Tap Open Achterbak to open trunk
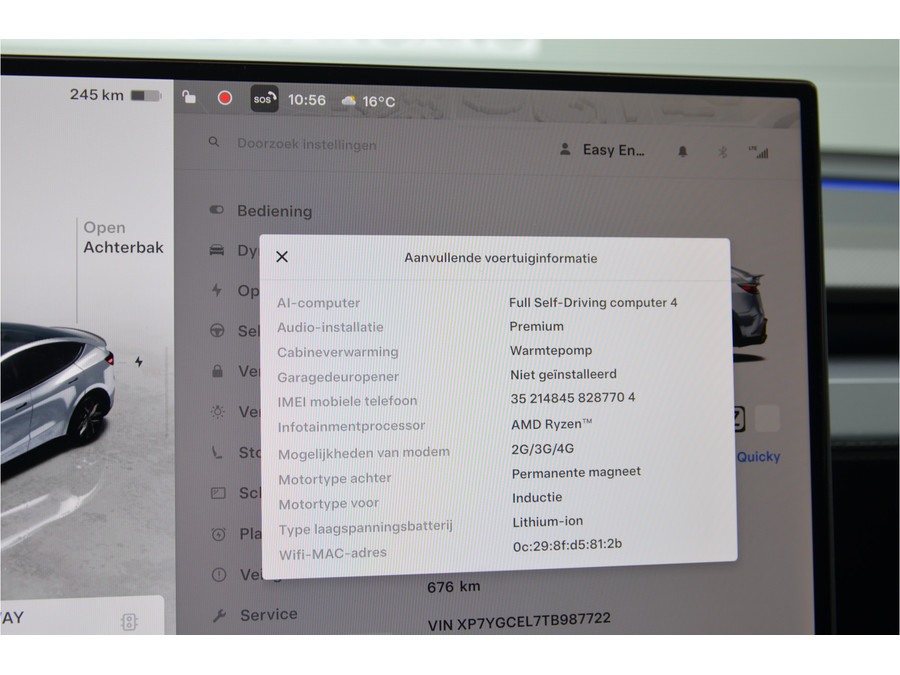900x675 pixels. coord(123,238)
